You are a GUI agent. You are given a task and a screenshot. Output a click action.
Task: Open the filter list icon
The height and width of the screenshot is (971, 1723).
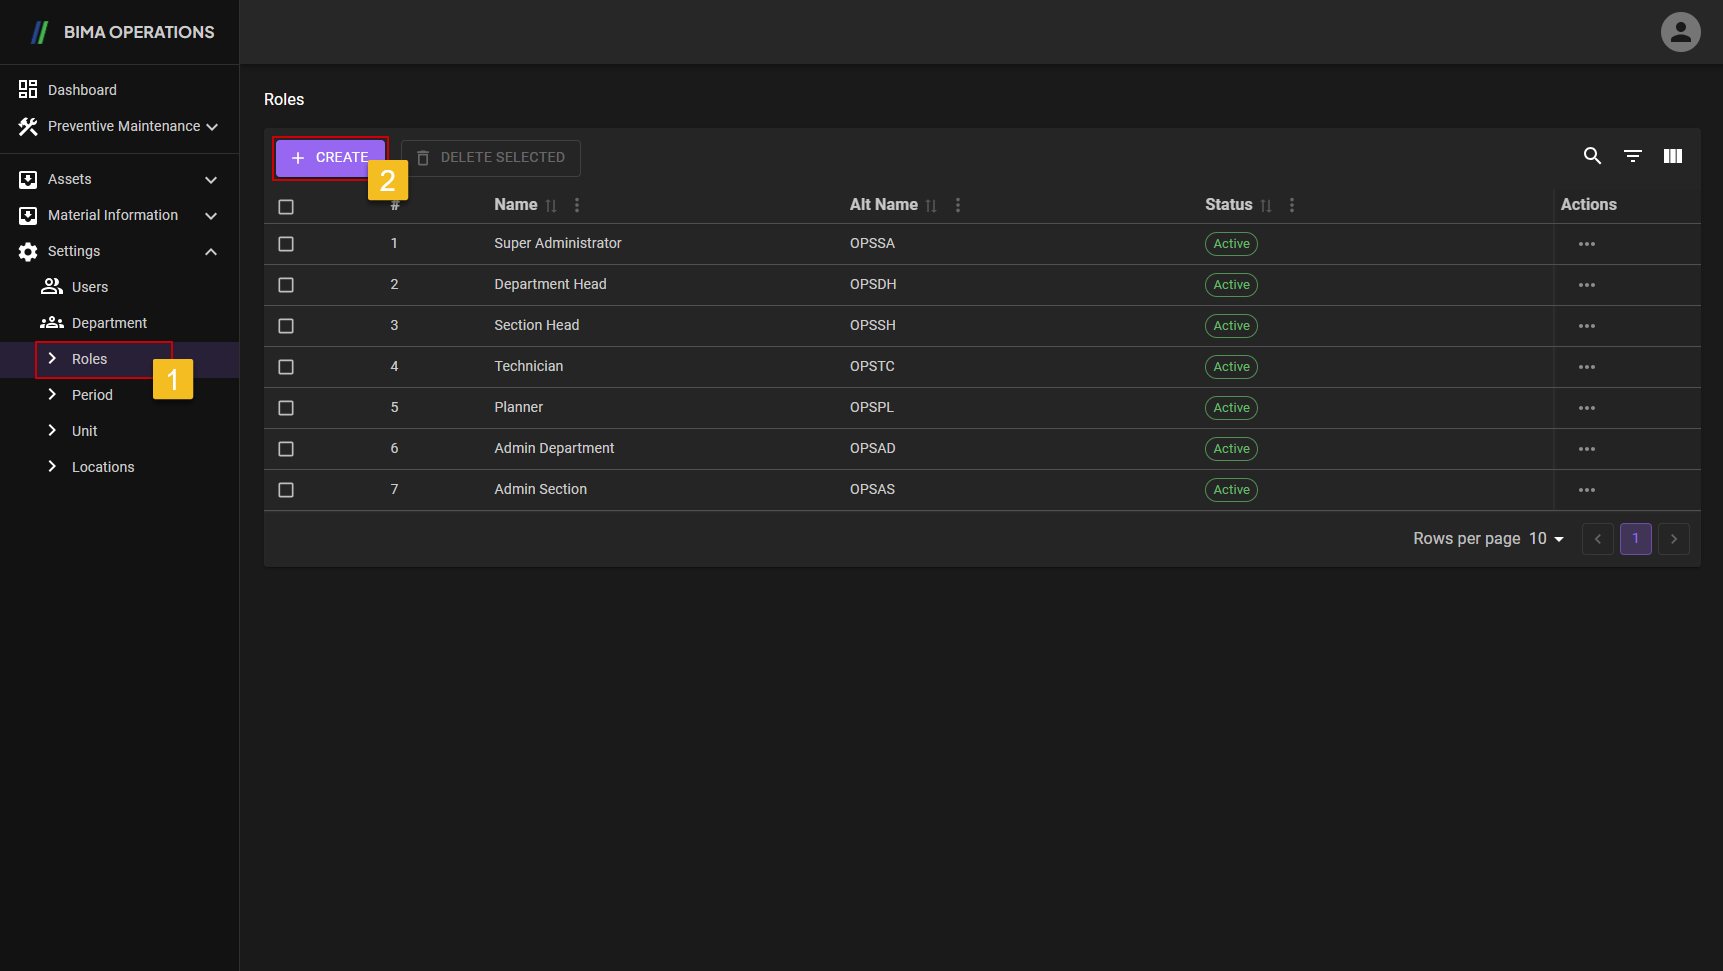coord(1632,156)
